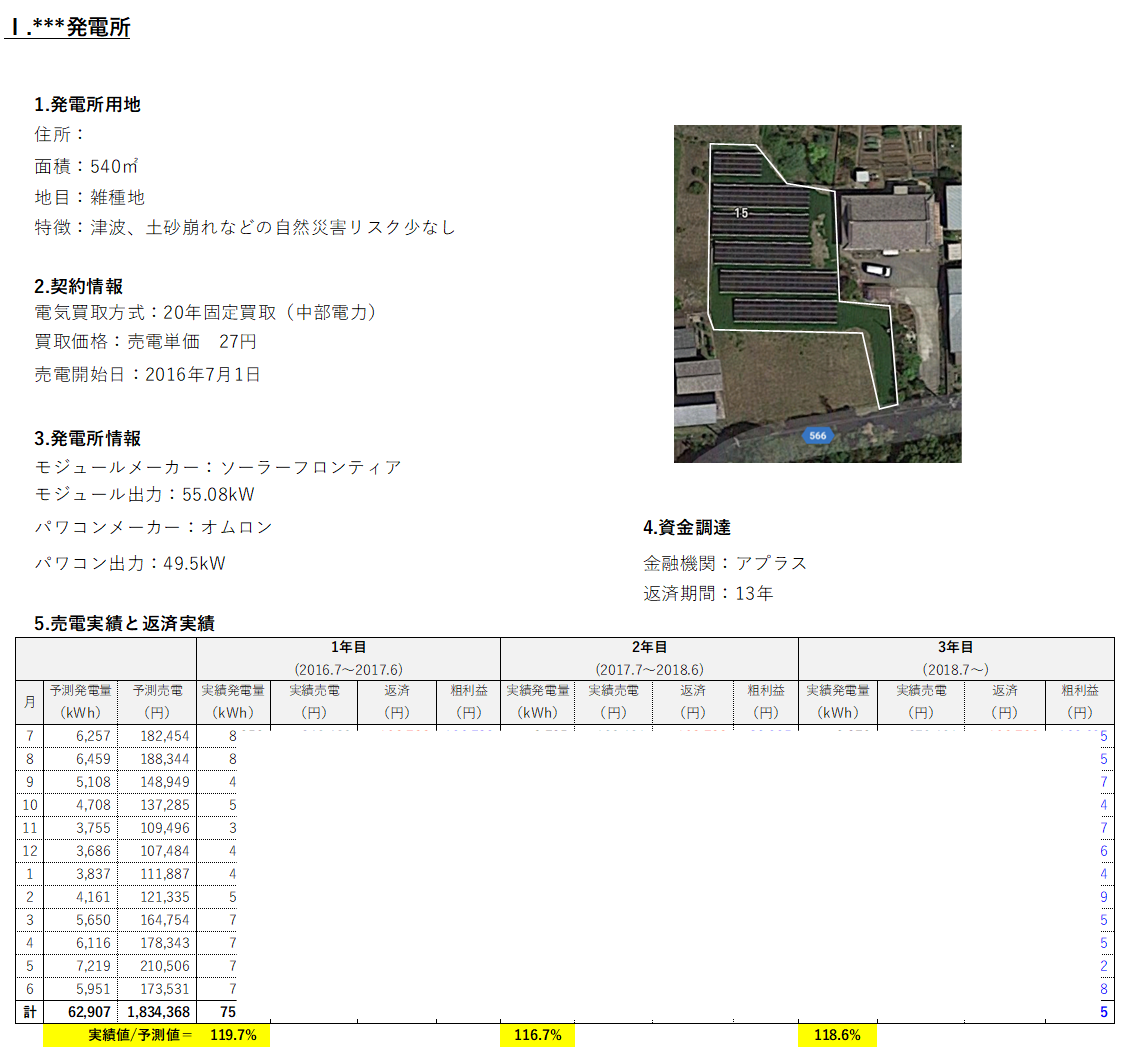
Task: Click the "2年目" table header
Action: click(x=649, y=647)
